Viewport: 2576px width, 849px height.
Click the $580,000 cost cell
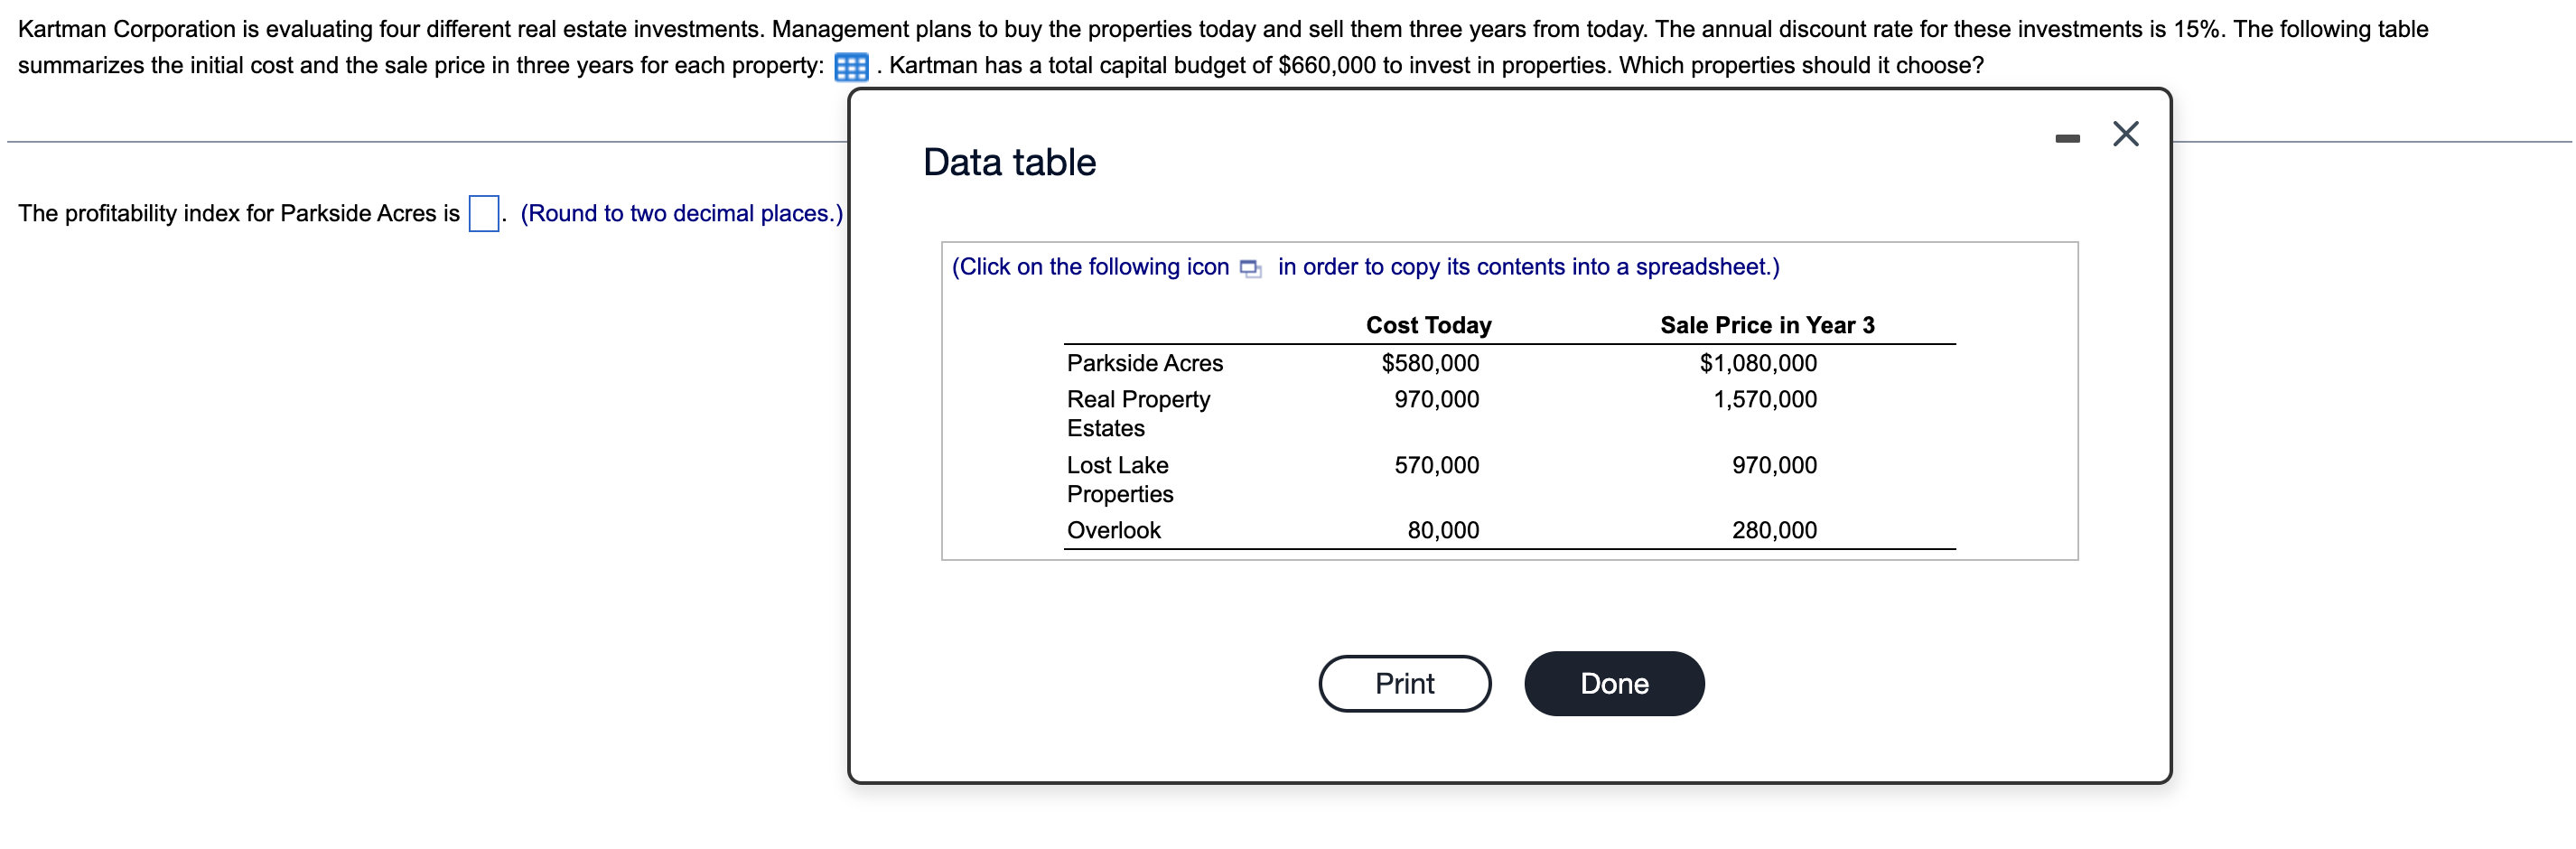[1429, 363]
